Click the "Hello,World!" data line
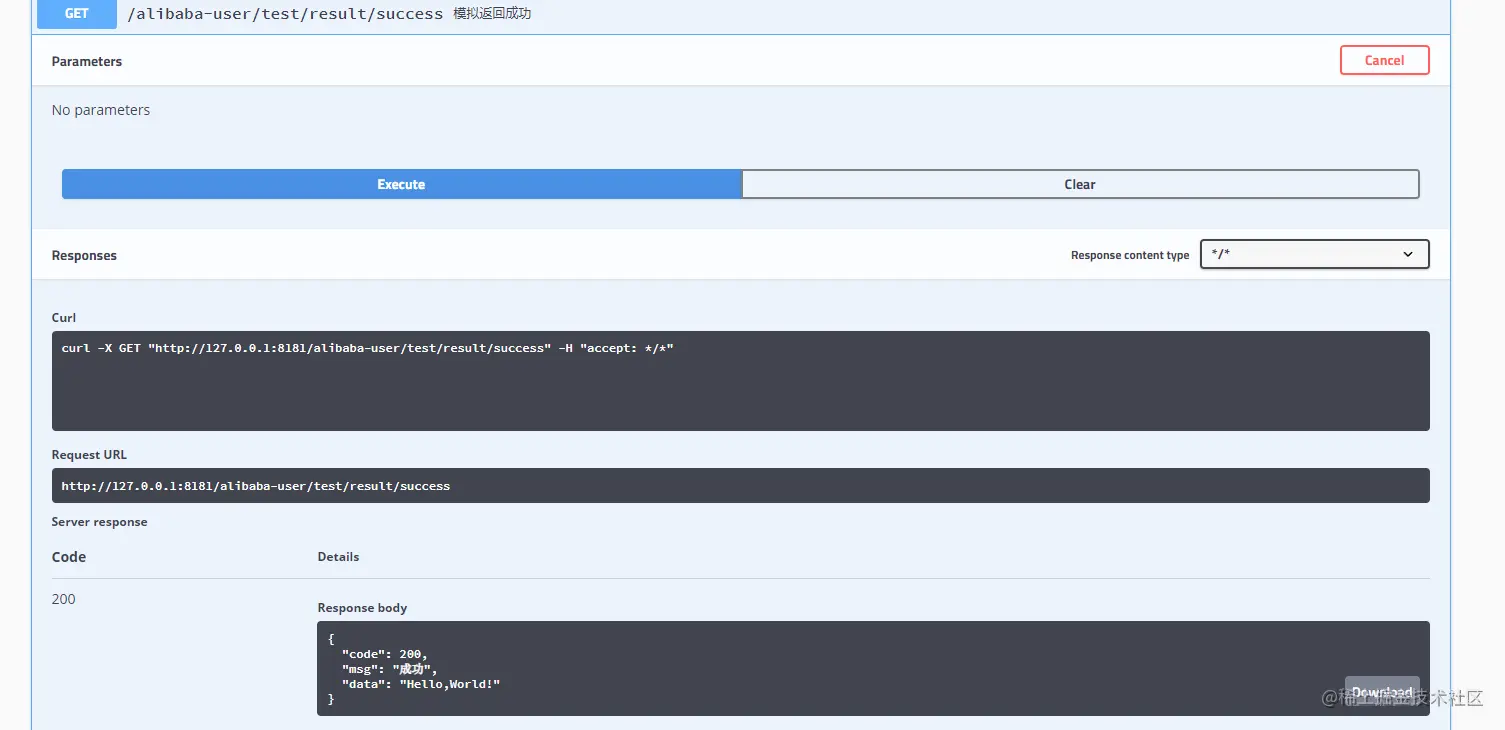1505x730 pixels. tap(420, 683)
